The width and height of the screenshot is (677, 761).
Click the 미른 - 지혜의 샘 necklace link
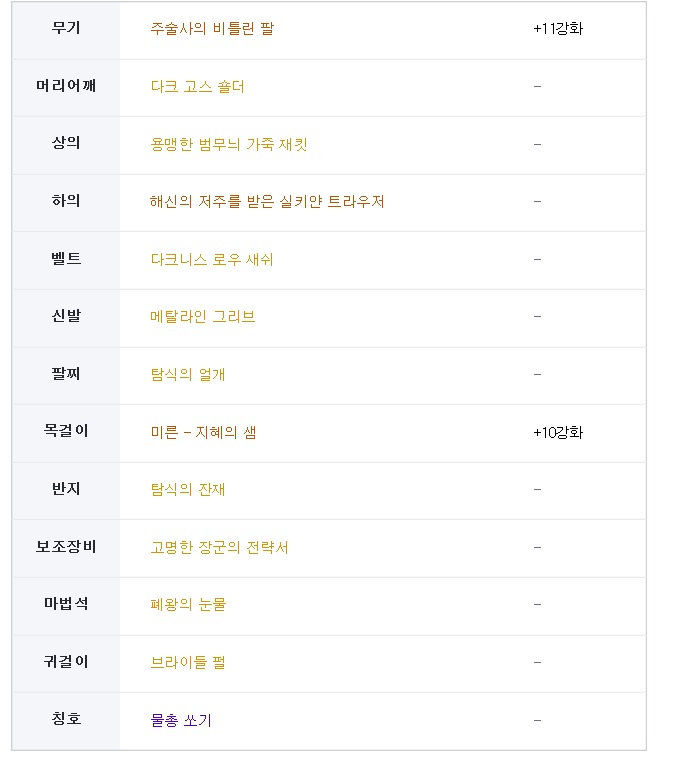pyautogui.click(x=204, y=433)
